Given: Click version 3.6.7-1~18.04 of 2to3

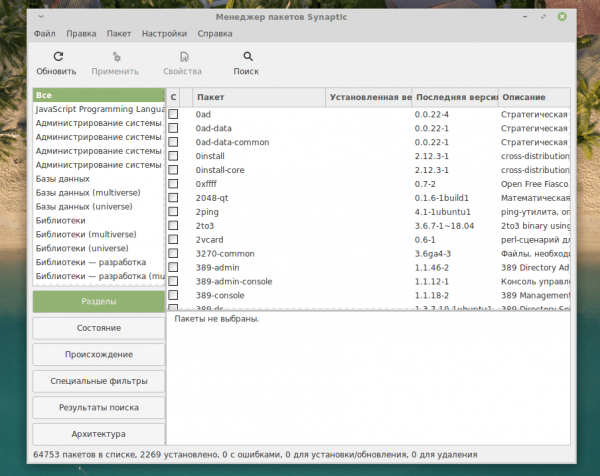Looking at the screenshot, I should (444, 226).
